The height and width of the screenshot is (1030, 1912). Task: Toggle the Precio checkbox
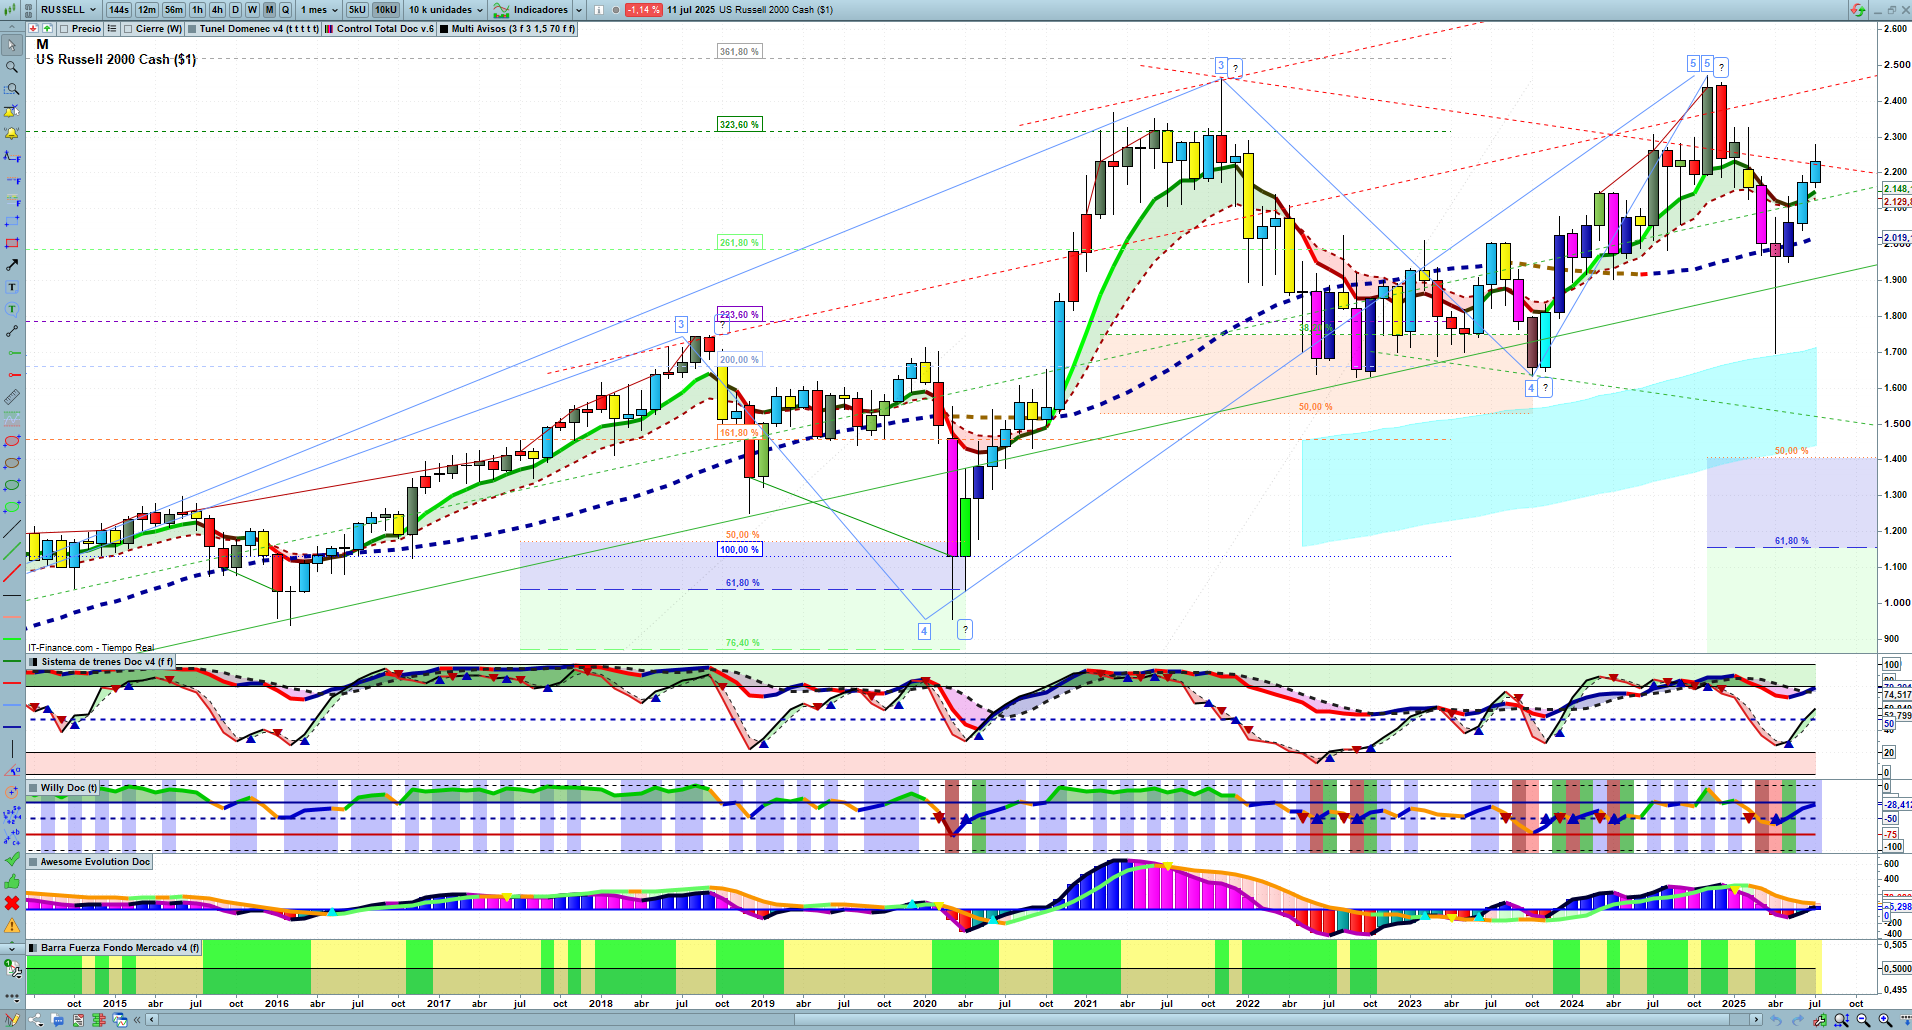[64, 29]
